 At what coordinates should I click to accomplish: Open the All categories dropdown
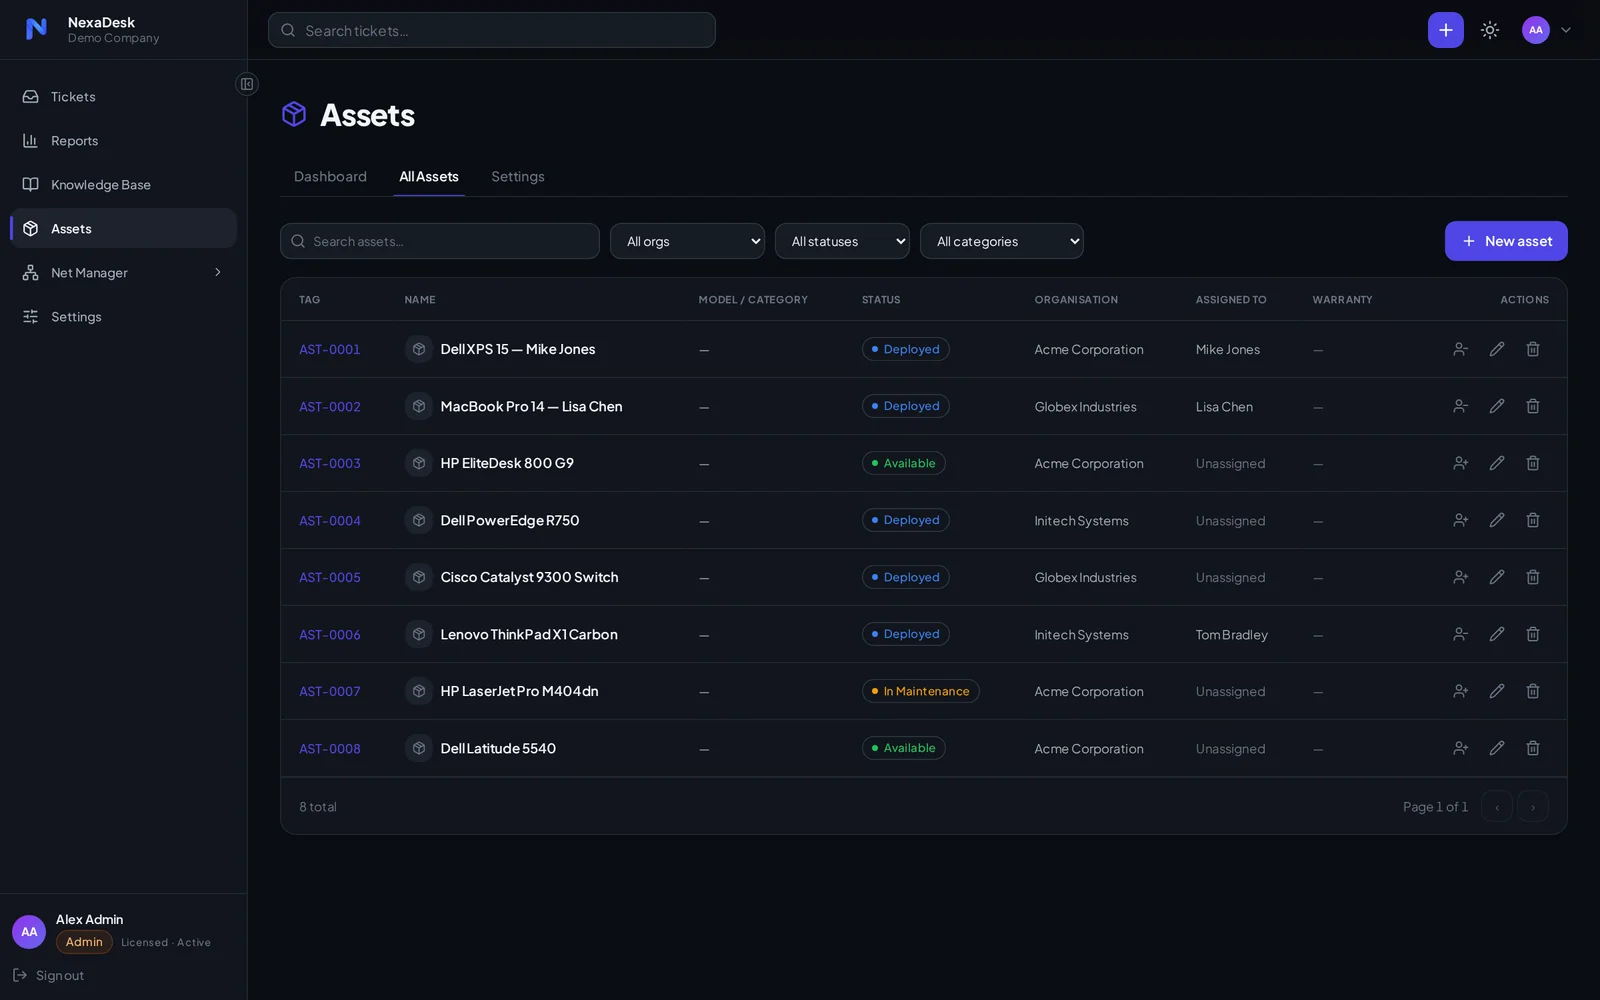[1001, 241]
